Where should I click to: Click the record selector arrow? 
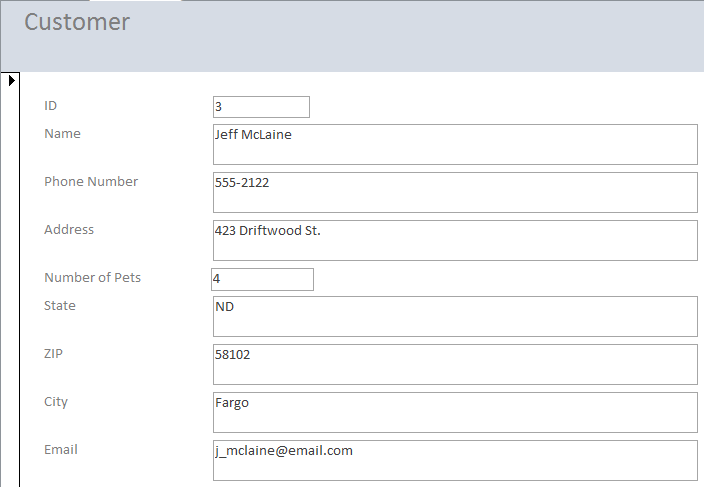point(12,80)
